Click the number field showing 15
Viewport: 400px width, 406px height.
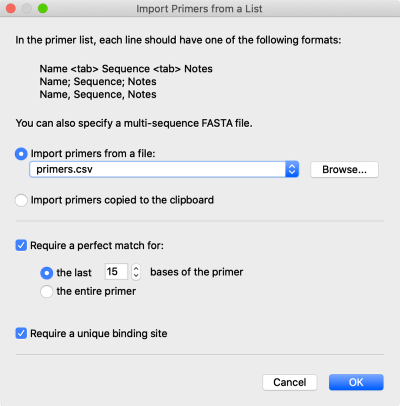(116, 272)
